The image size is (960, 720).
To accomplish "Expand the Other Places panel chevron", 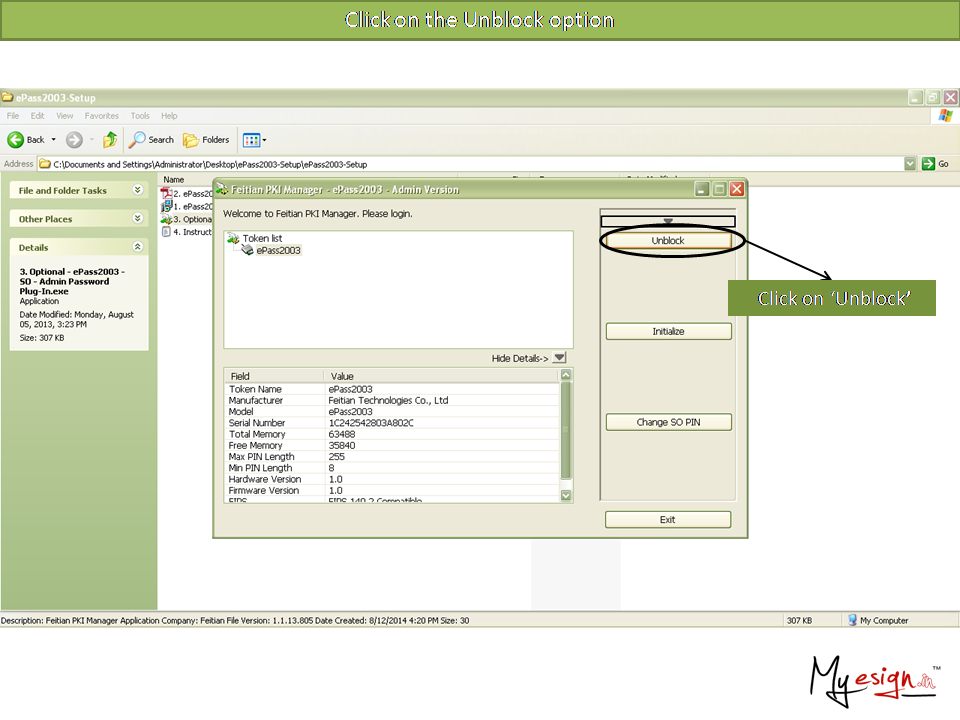I will click(137, 219).
